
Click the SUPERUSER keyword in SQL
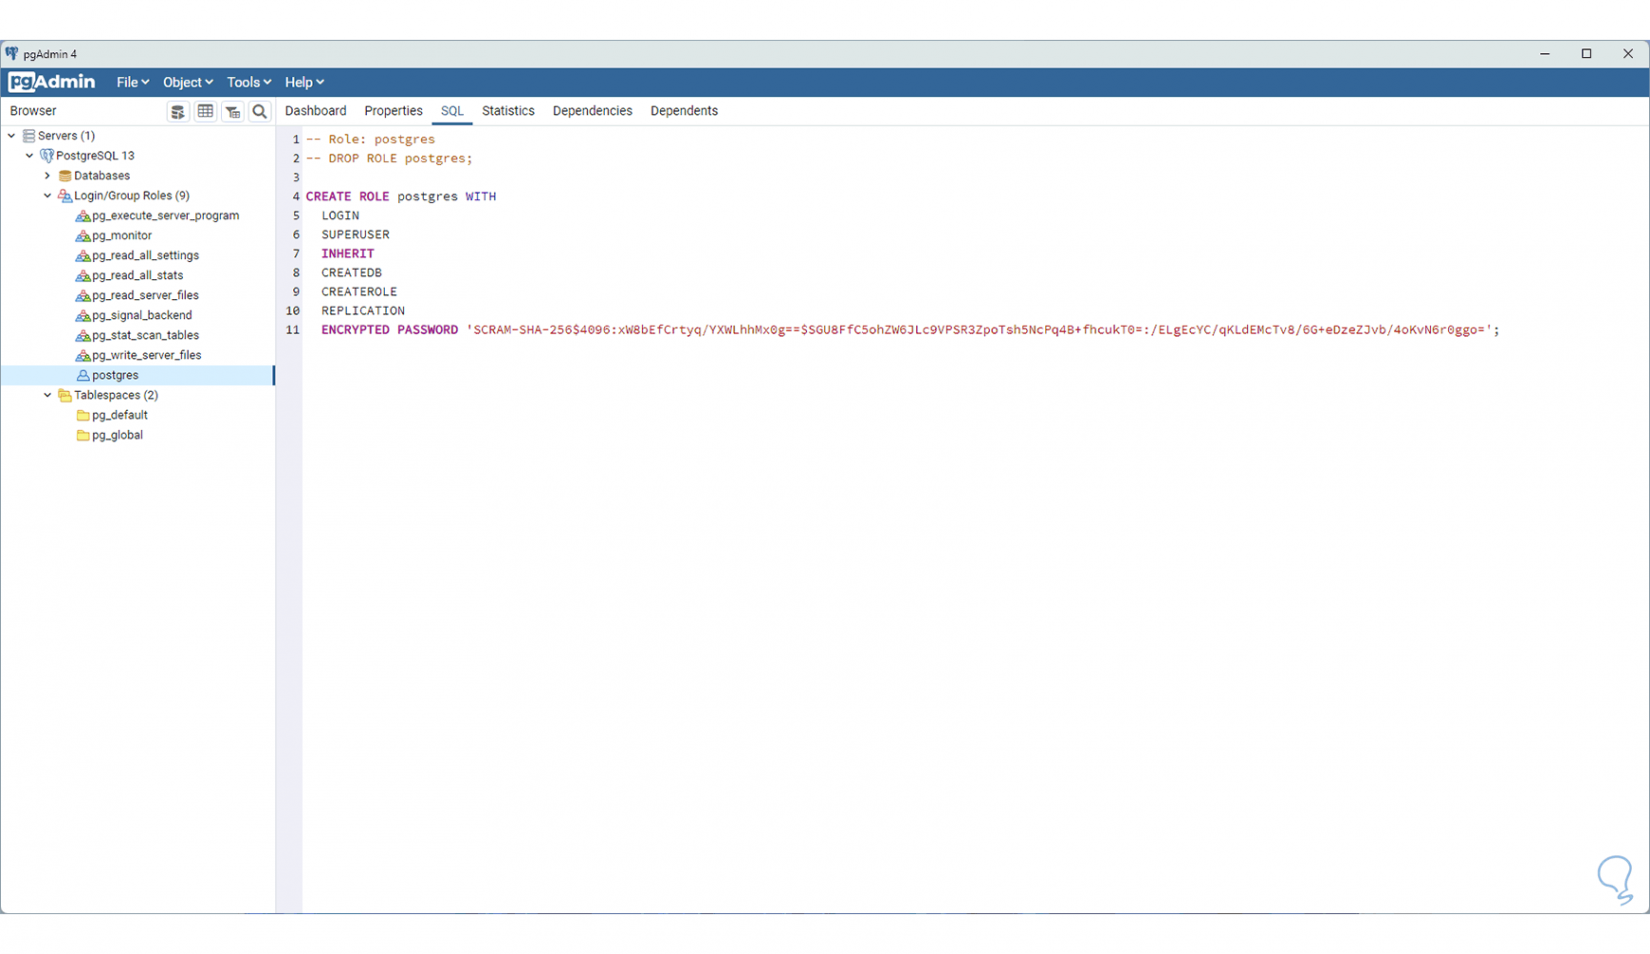tap(355, 235)
